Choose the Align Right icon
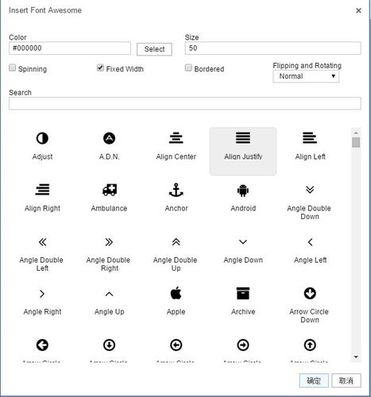Viewport: 371px width, 397px height. (42, 190)
